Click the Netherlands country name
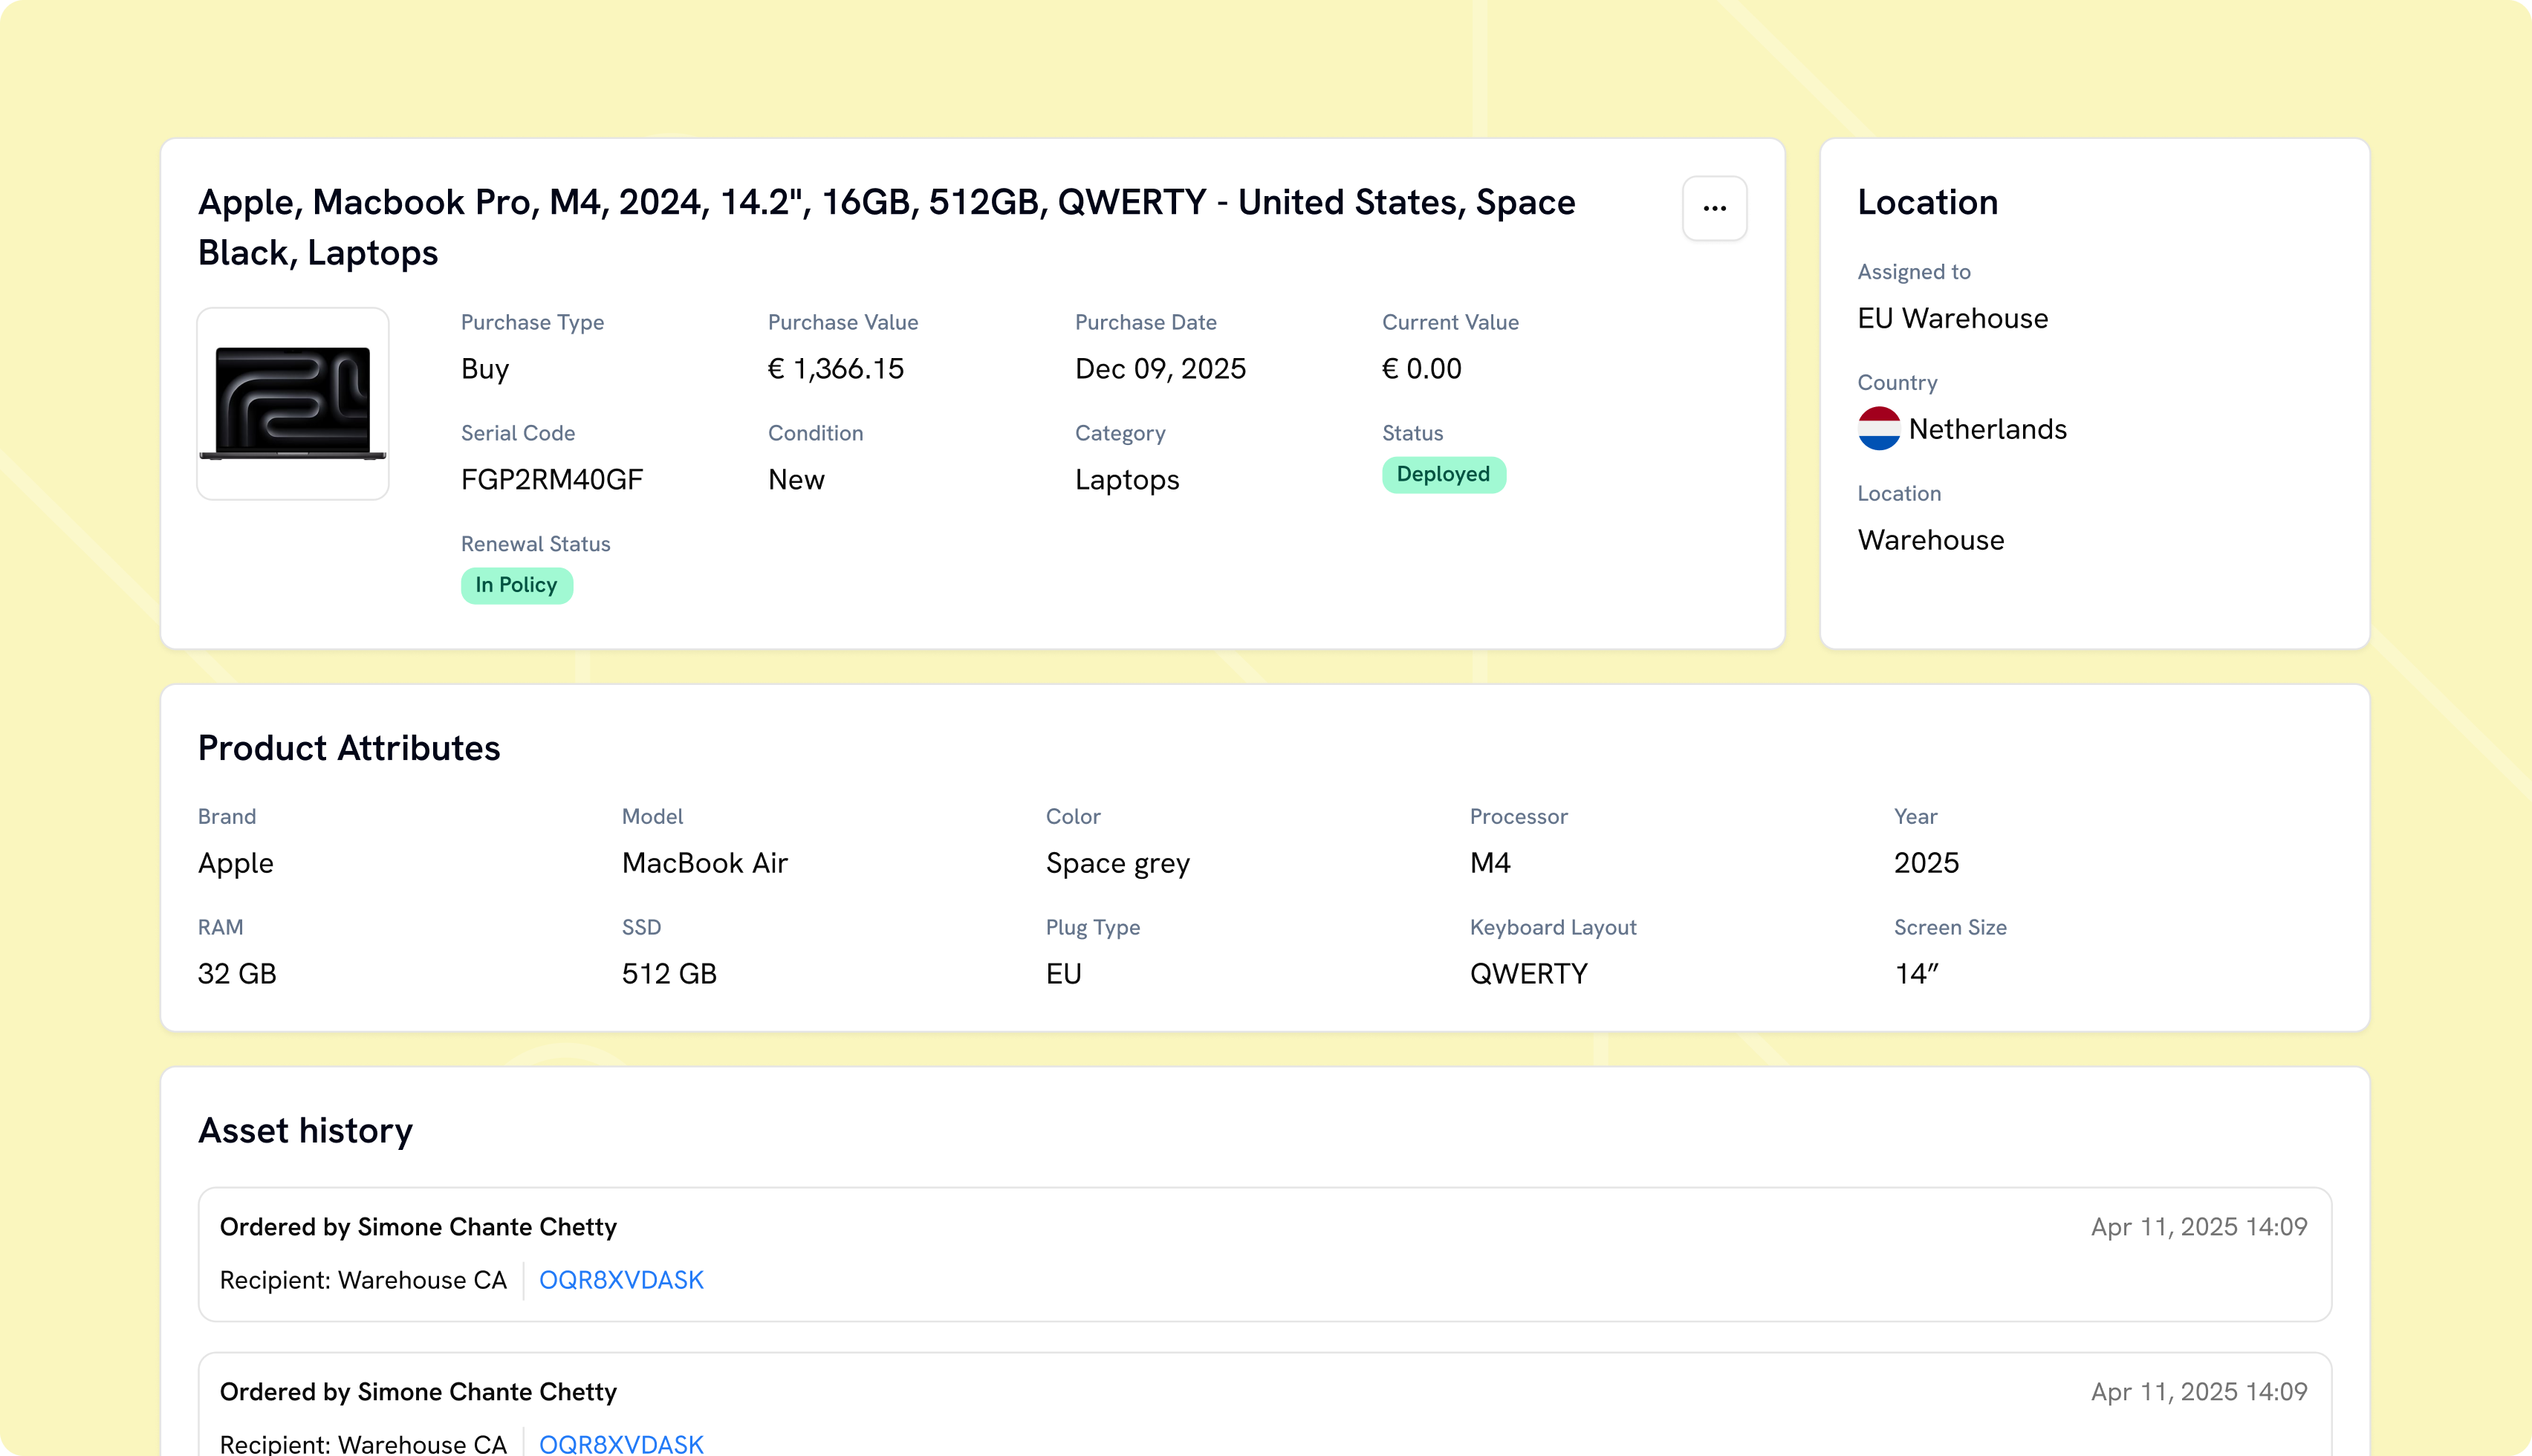Viewport: 2532px width, 1456px height. tap(1987, 429)
